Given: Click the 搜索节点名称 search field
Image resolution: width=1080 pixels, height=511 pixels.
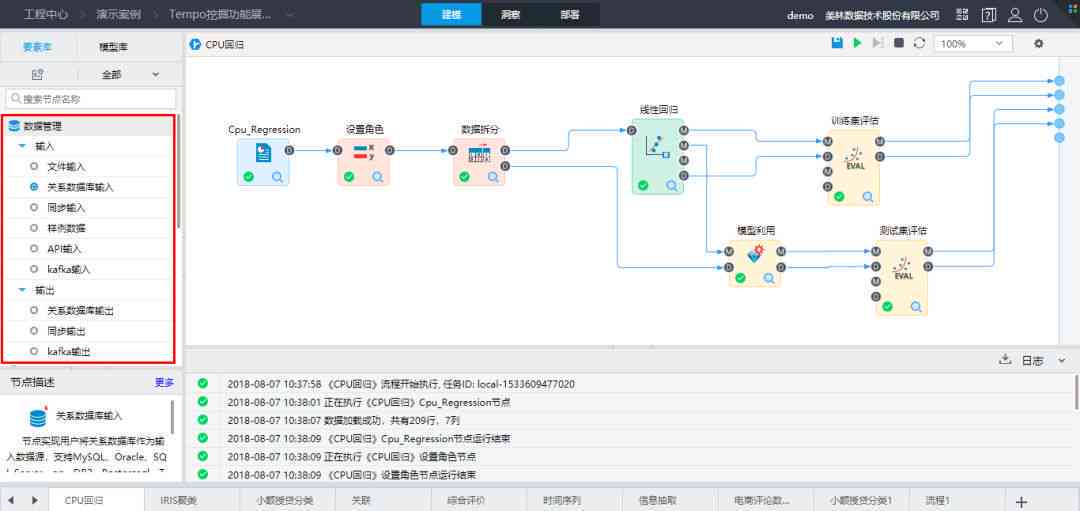Looking at the screenshot, I should point(91,99).
